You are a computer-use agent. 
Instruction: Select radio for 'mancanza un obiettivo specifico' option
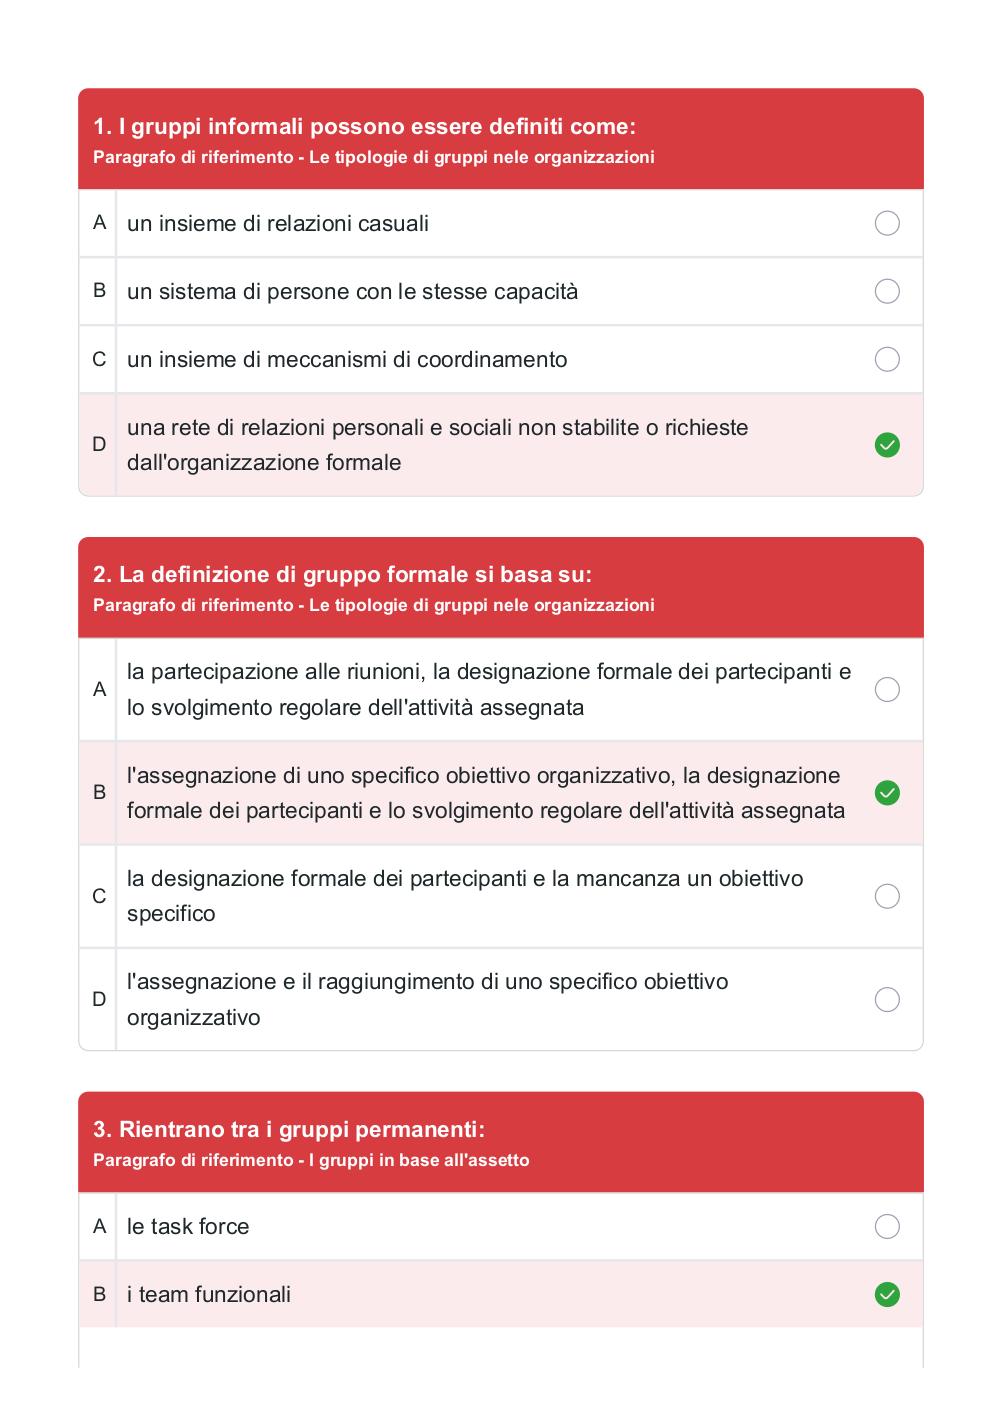[x=887, y=896]
